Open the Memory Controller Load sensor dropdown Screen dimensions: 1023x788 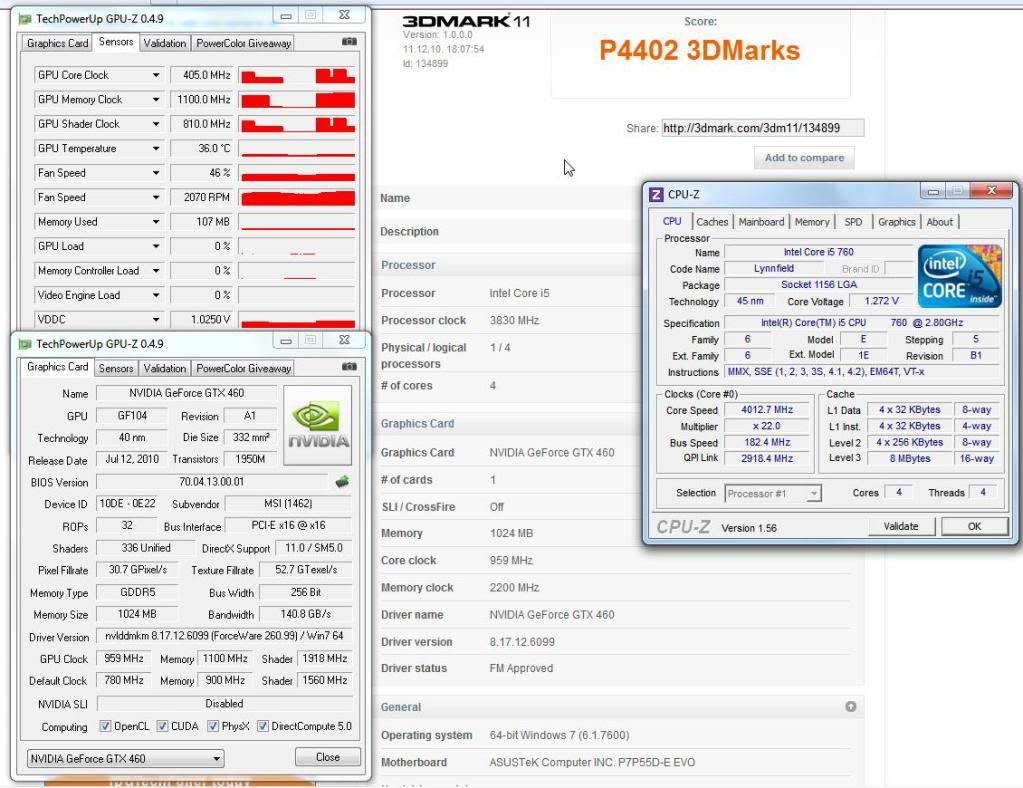click(156, 271)
